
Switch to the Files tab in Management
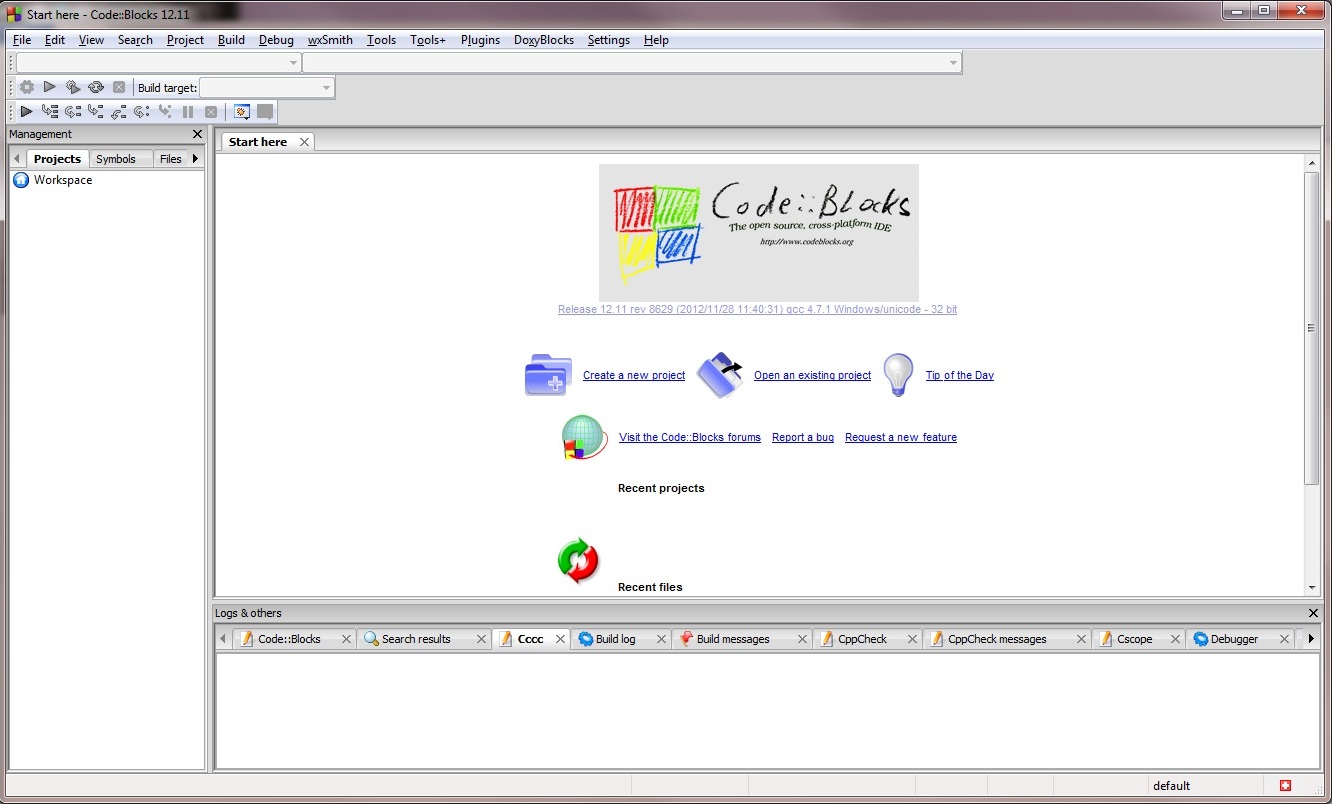[x=171, y=159]
